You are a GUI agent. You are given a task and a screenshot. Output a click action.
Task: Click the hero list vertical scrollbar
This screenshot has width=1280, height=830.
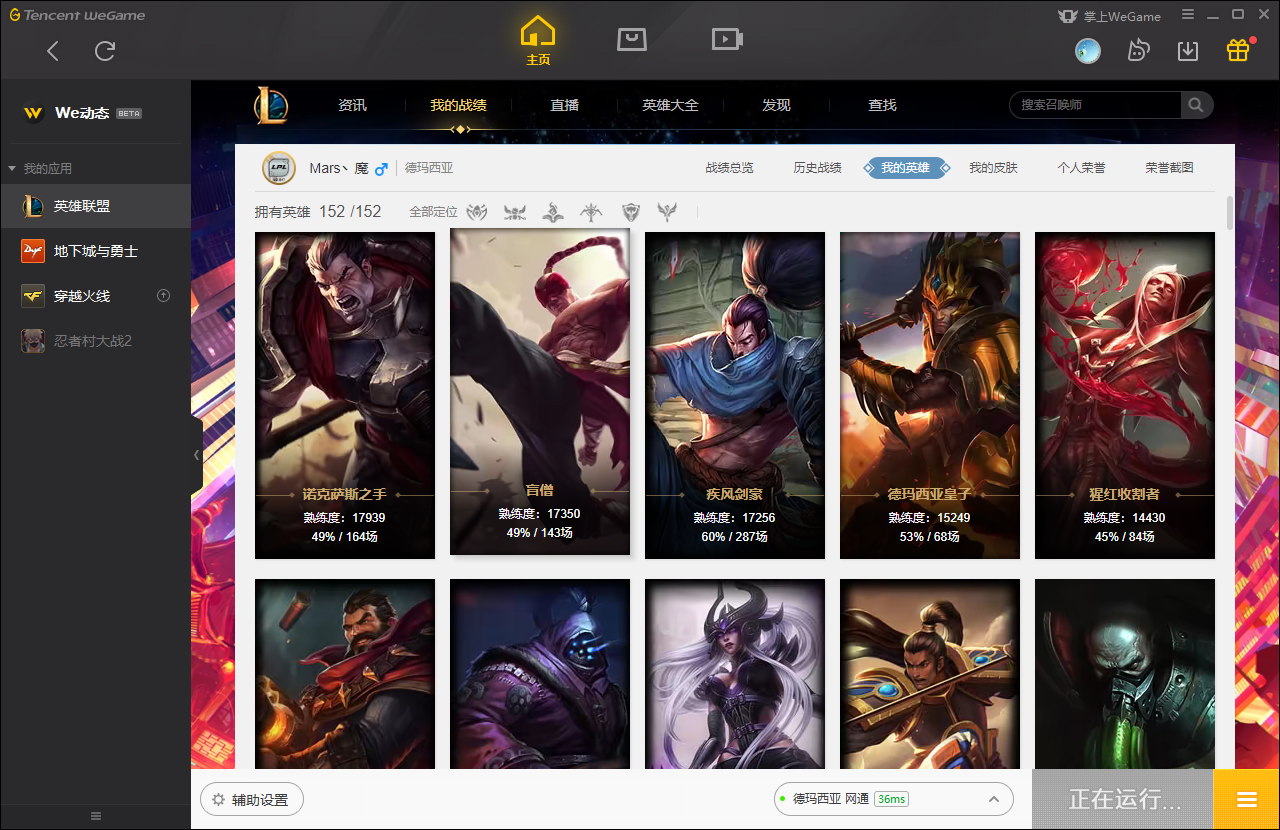tap(1229, 212)
